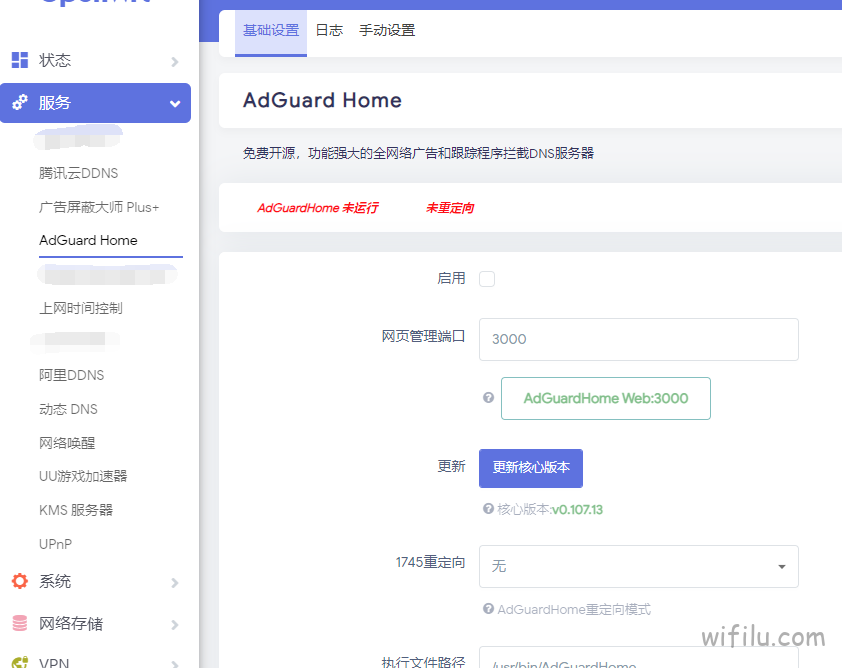Click the 状态 dashboard icon

click(20, 60)
